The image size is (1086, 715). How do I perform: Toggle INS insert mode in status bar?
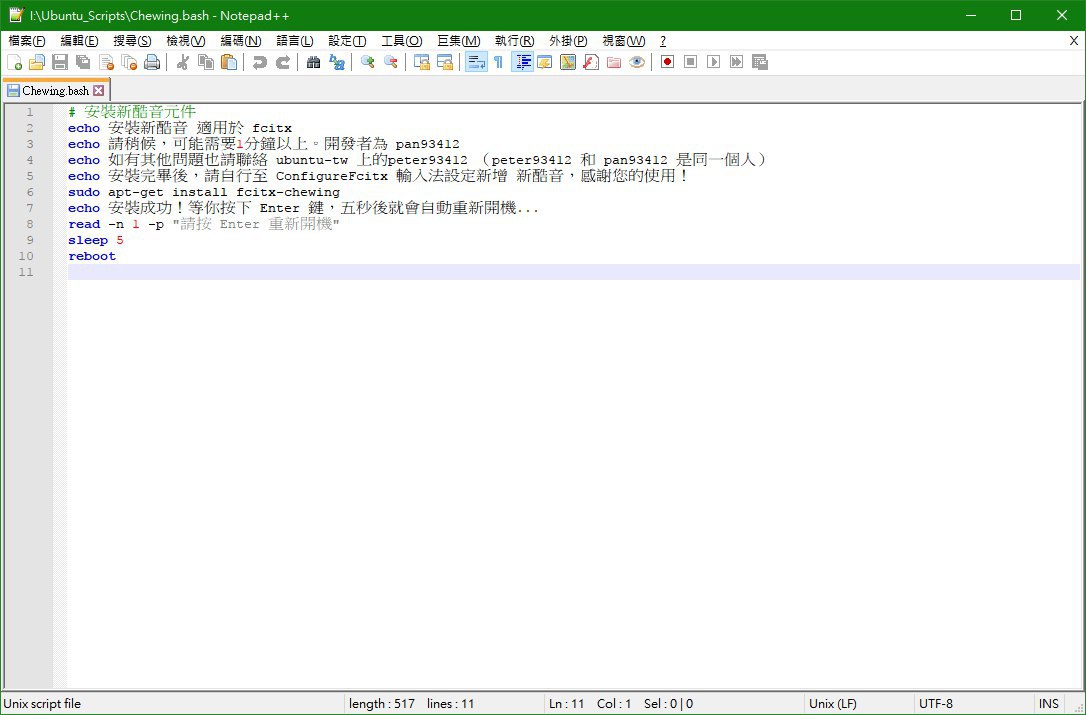coord(1049,704)
